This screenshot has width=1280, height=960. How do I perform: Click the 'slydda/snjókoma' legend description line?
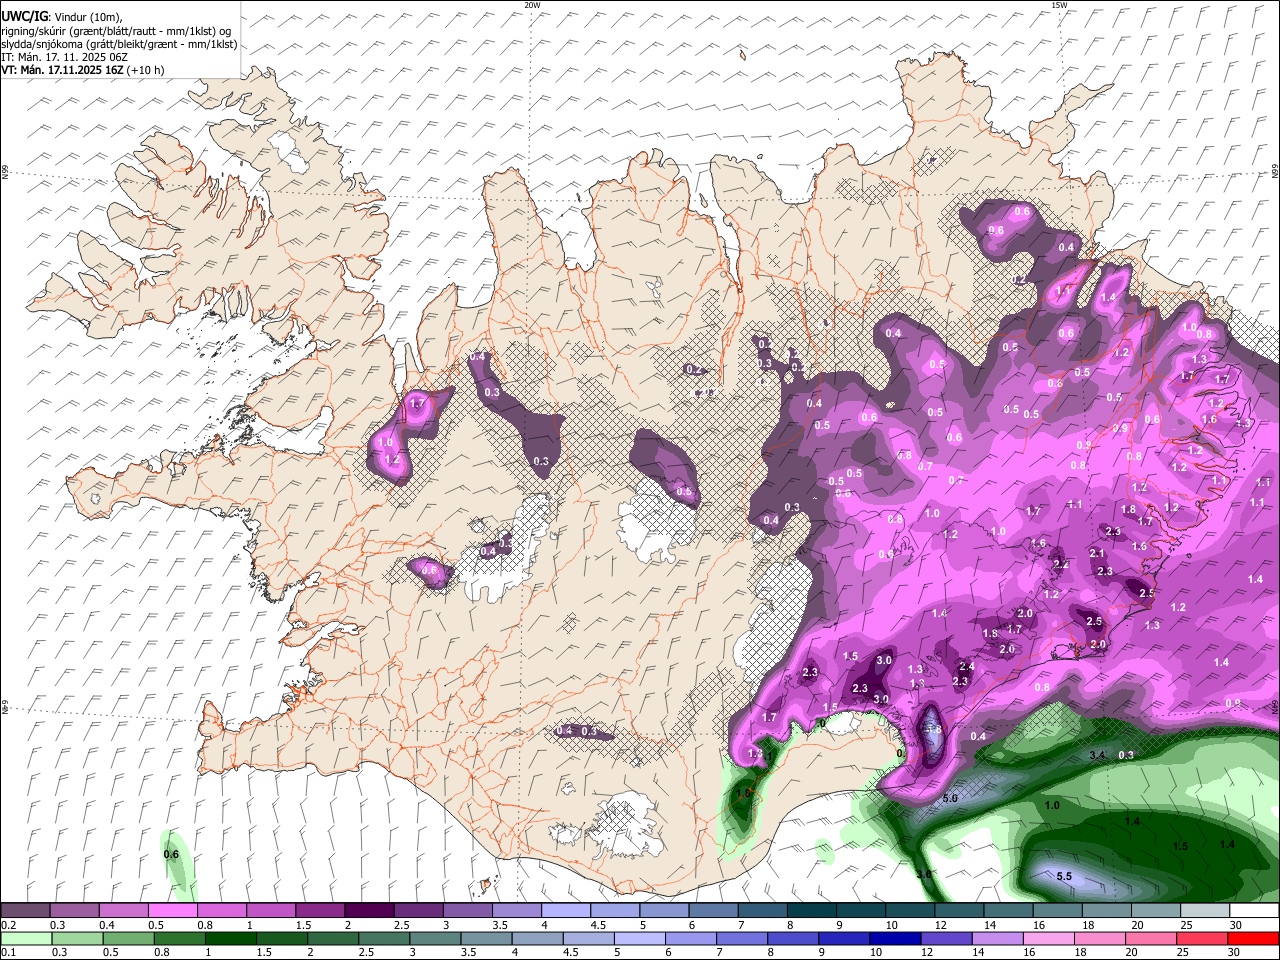119,44
